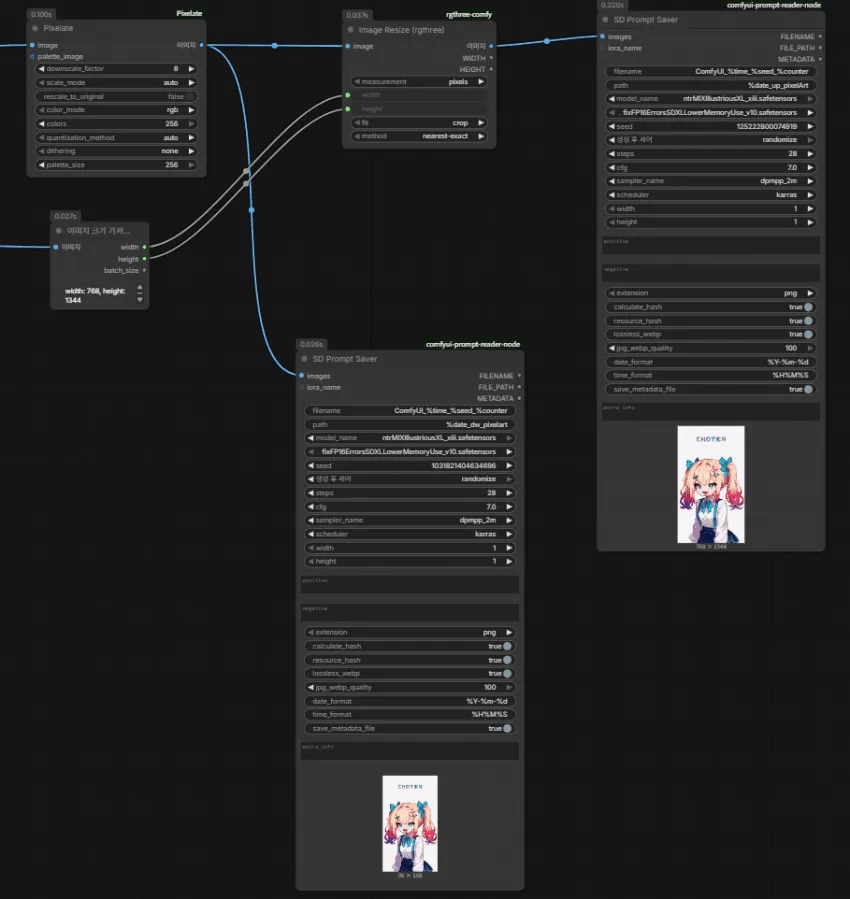Collapse SD Prompt Saver with path %date_up_pixelArt
This screenshot has width=850, height=899.
pyautogui.click(x=605, y=19)
